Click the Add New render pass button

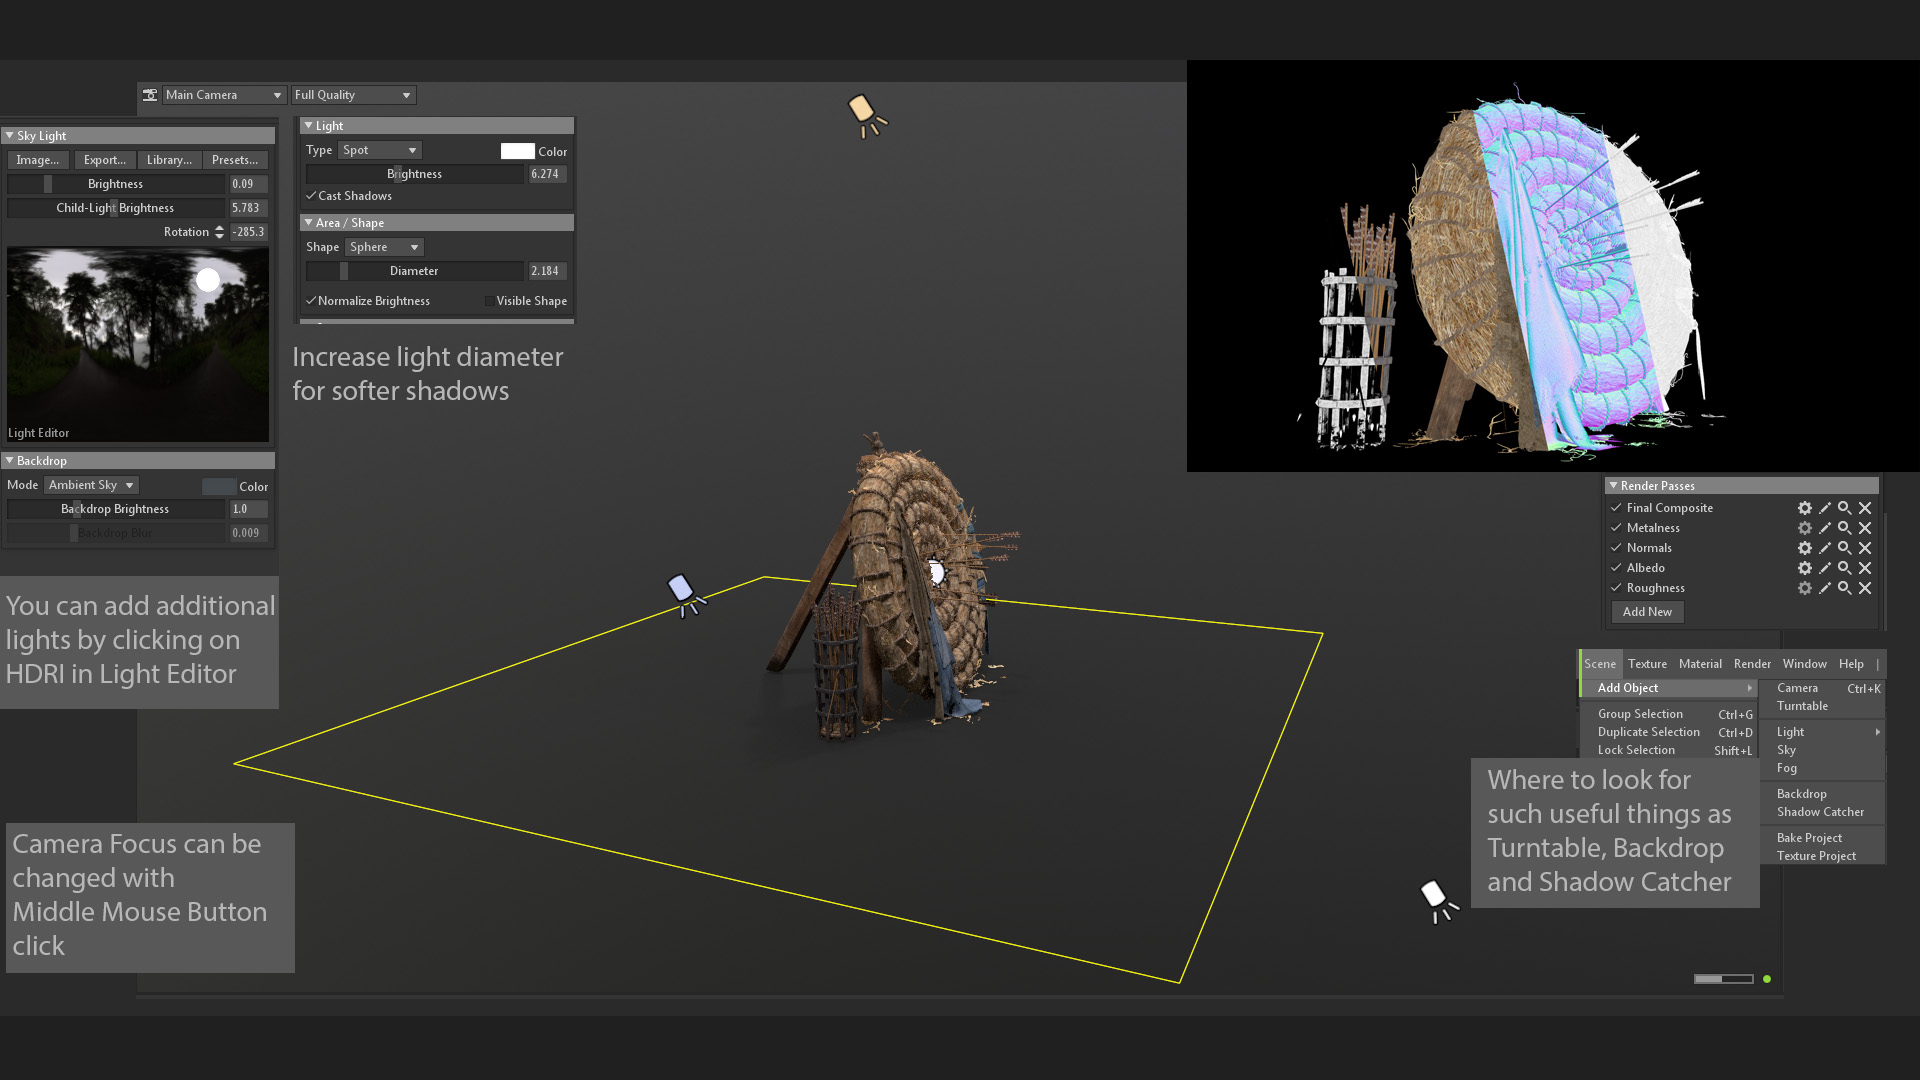[1646, 612]
